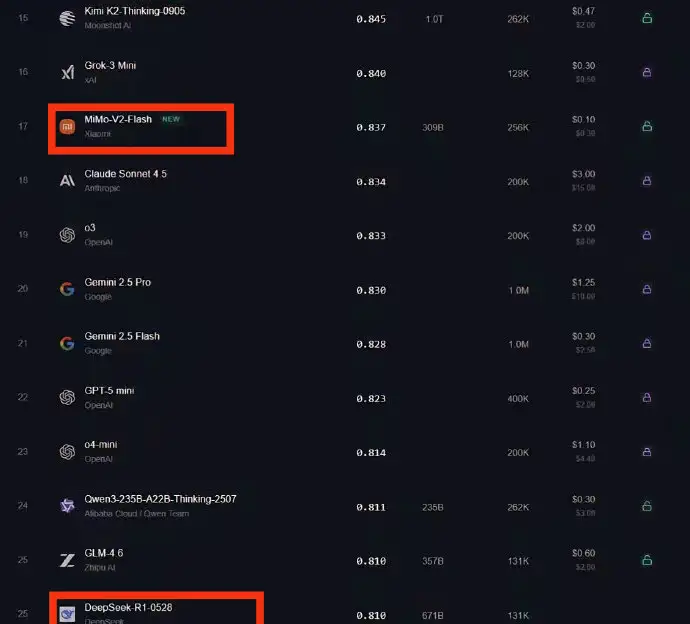Open the GPT-5 mini model entry
690x624 pixels.
(110, 391)
